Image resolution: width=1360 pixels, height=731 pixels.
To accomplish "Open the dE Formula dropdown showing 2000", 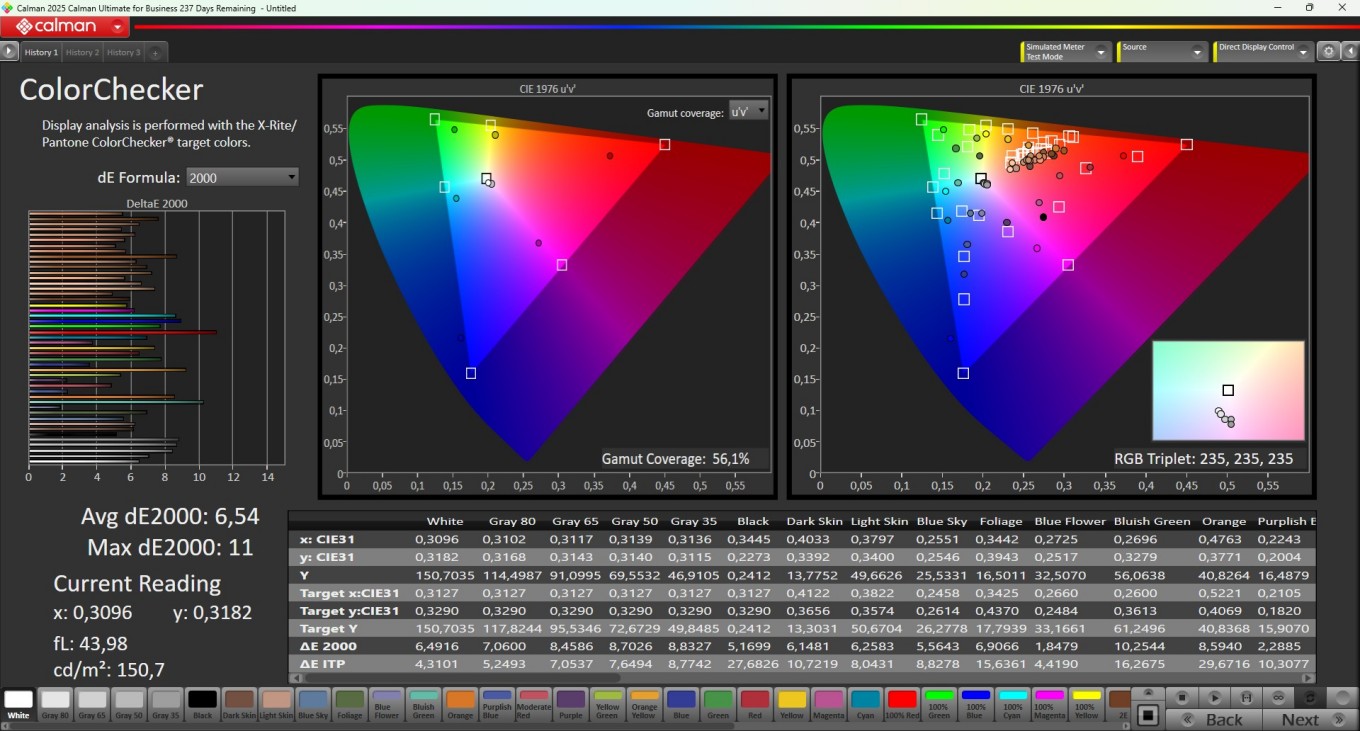I will point(242,177).
